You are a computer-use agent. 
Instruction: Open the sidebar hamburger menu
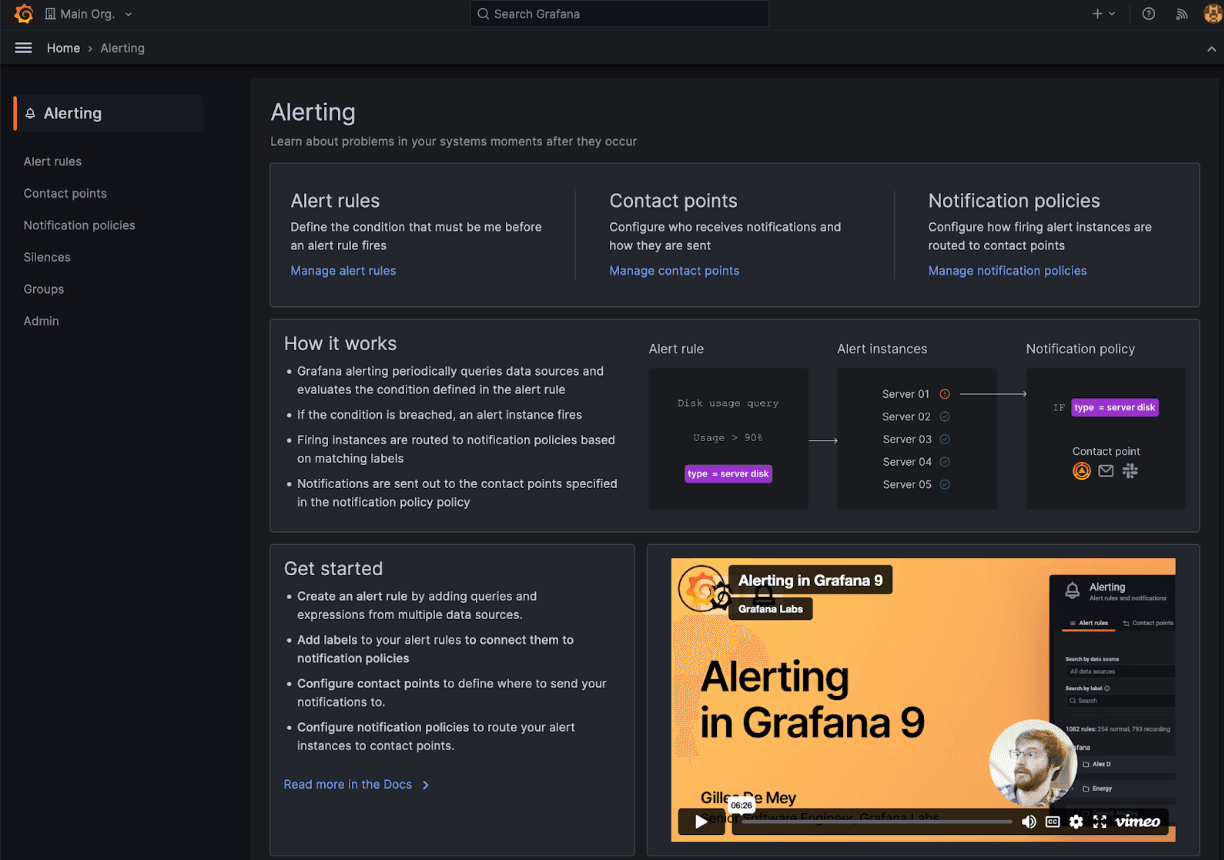click(x=23, y=47)
